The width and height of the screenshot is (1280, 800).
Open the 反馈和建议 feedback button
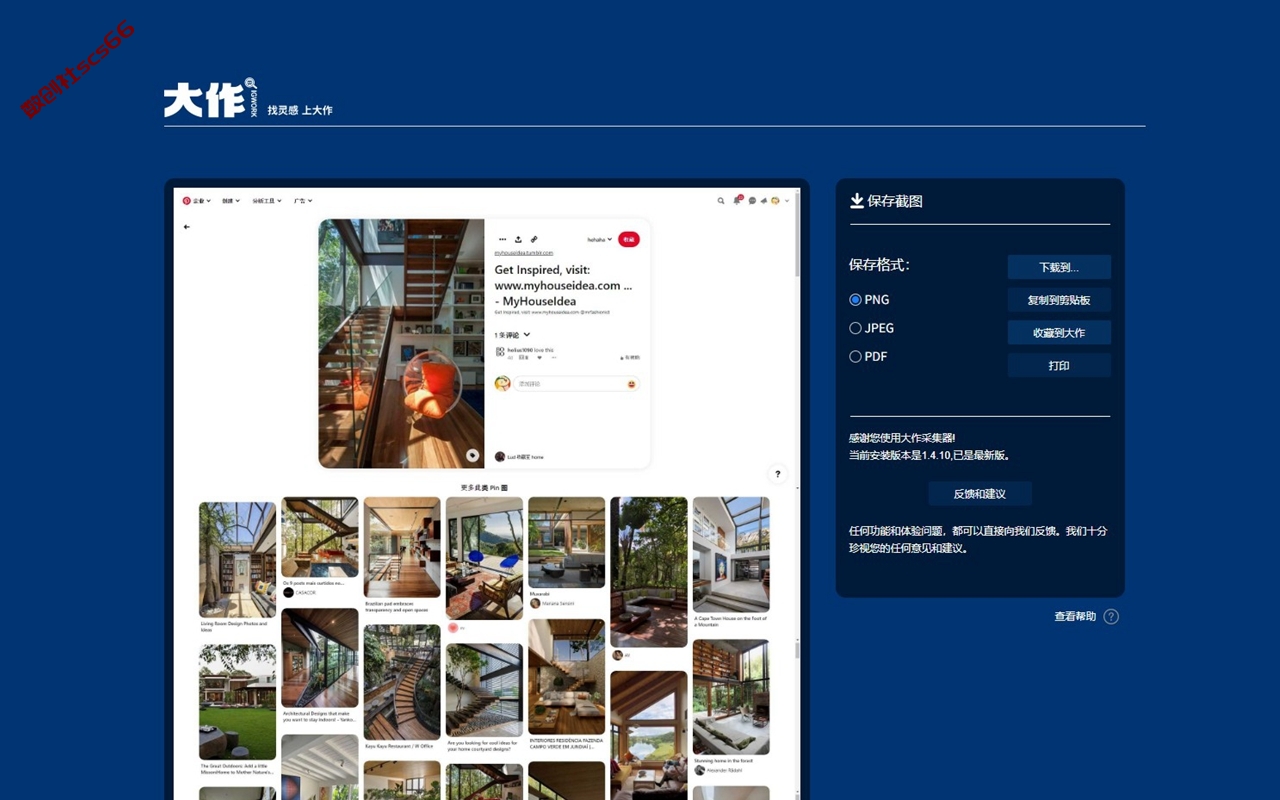(980, 494)
